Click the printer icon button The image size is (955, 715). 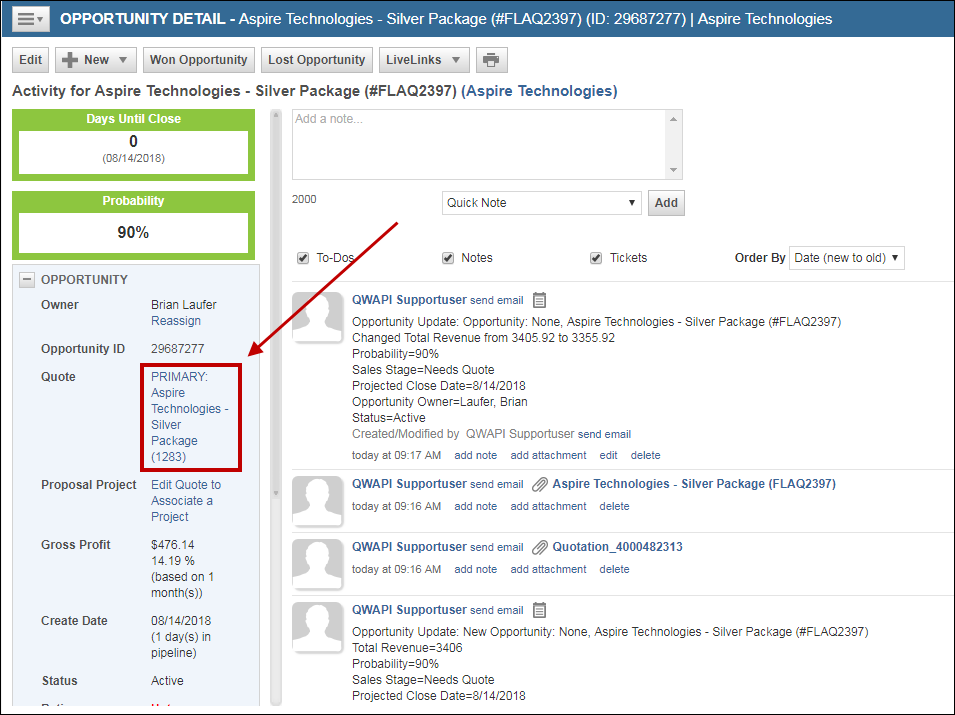491,60
